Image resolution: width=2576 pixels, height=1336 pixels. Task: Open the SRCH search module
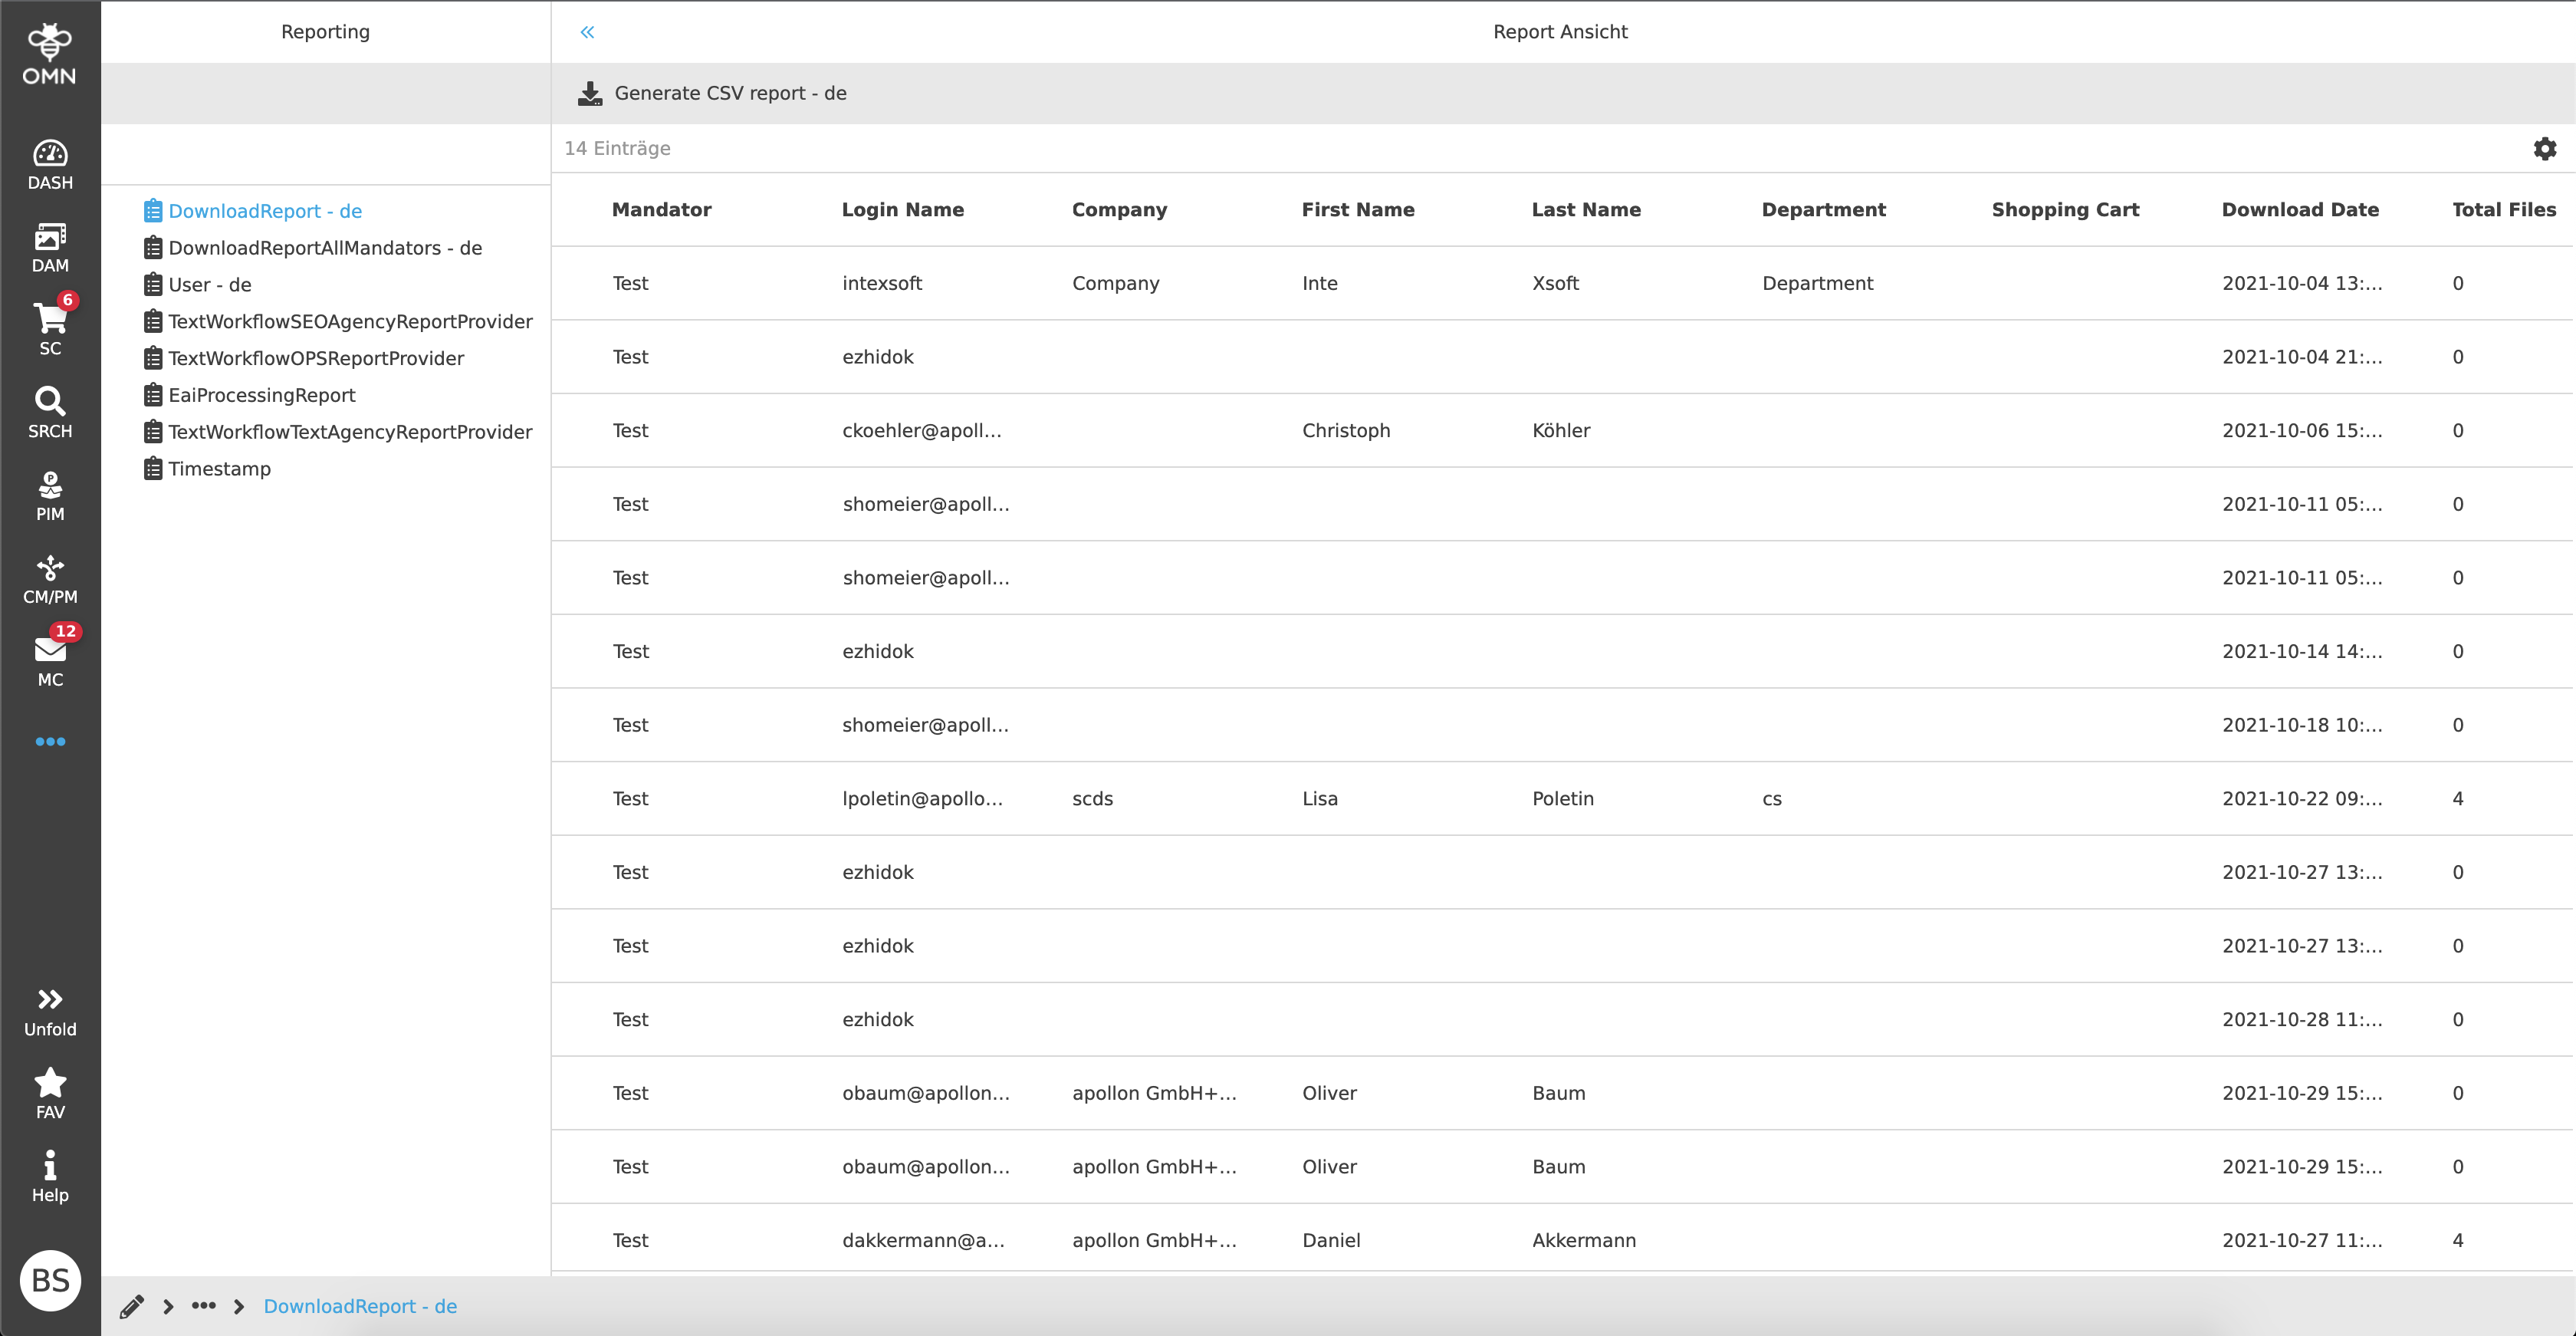click(50, 412)
